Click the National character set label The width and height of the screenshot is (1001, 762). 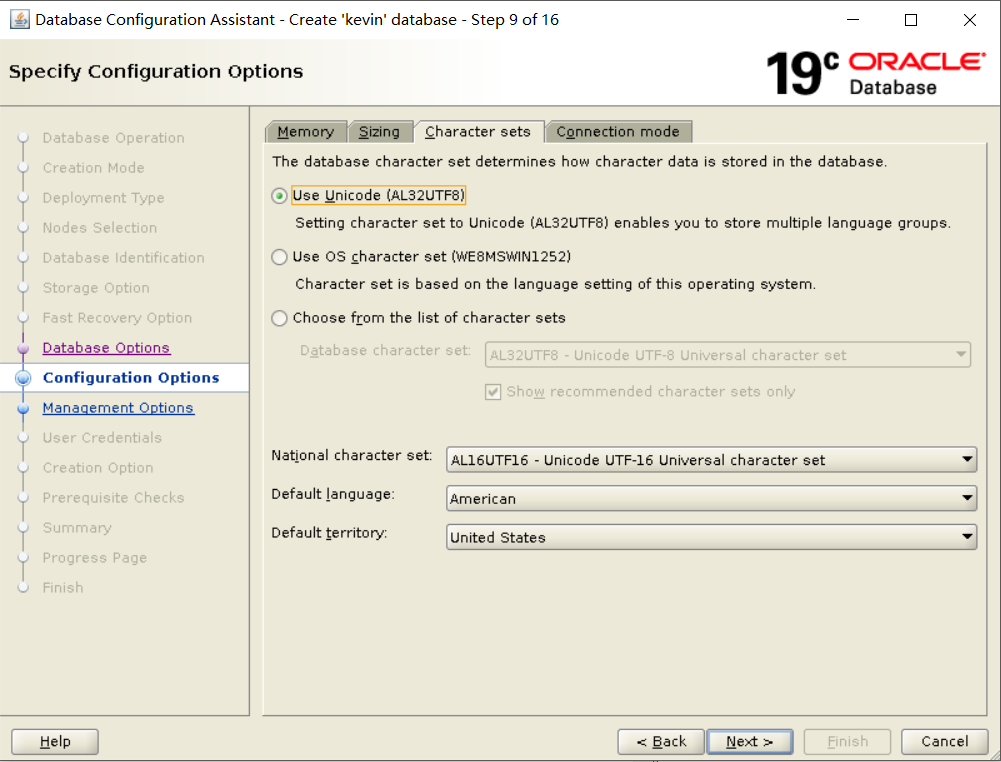coord(351,456)
